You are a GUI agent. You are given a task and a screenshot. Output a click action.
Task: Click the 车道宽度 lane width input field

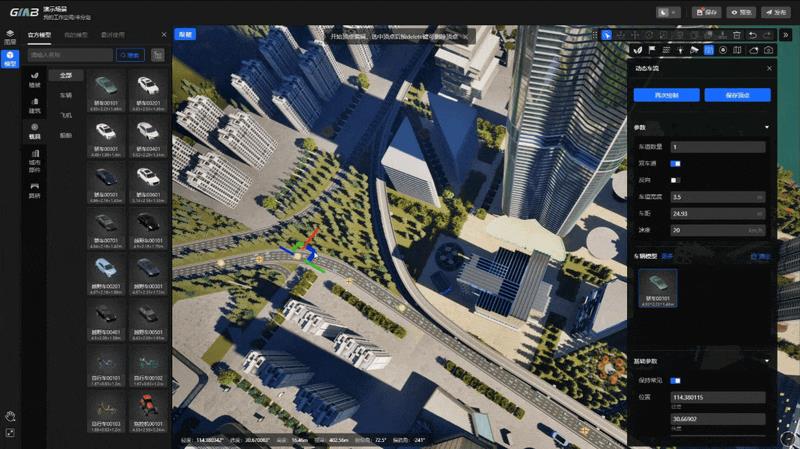point(718,197)
